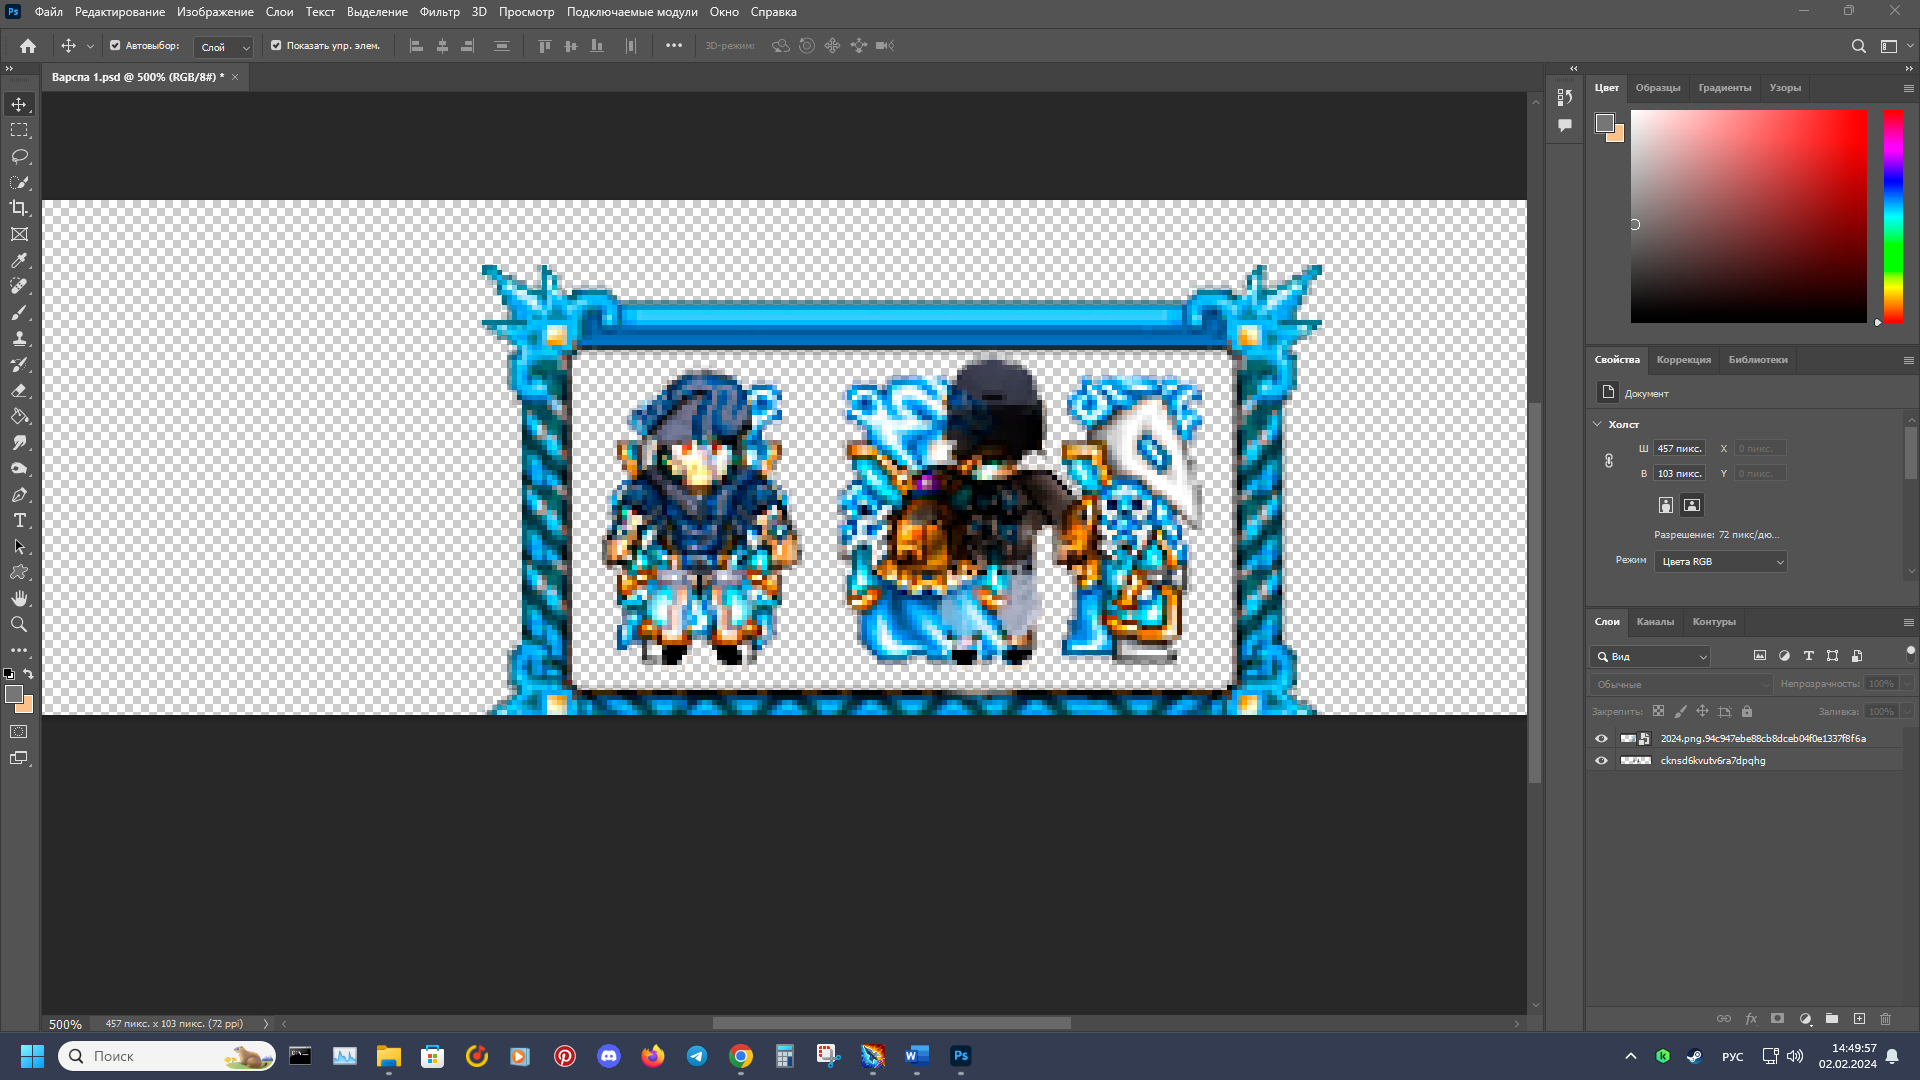
Task: Toggle Показать упр. элем. checkbox
Action: pos(276,46)
